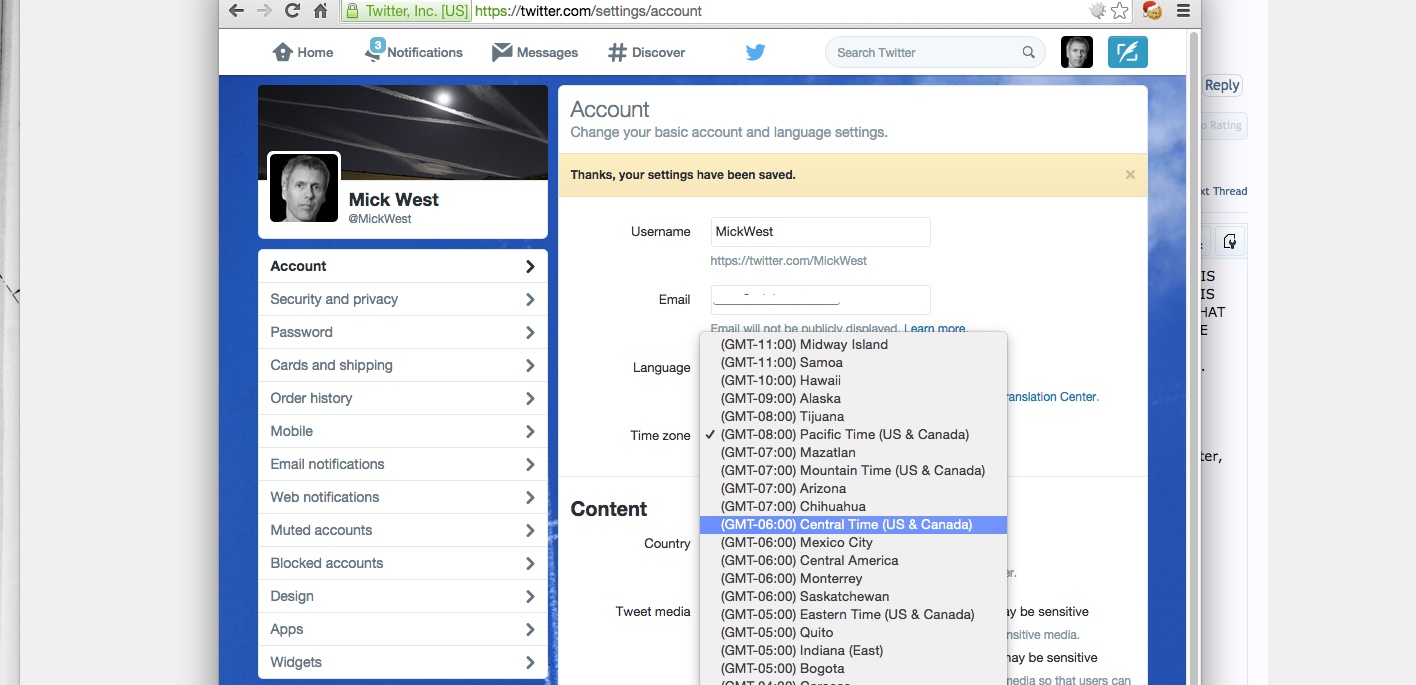The height and width of the screenshot is (685, 1416).
Task: Click Mick West profile name
Action: point(393,199)
